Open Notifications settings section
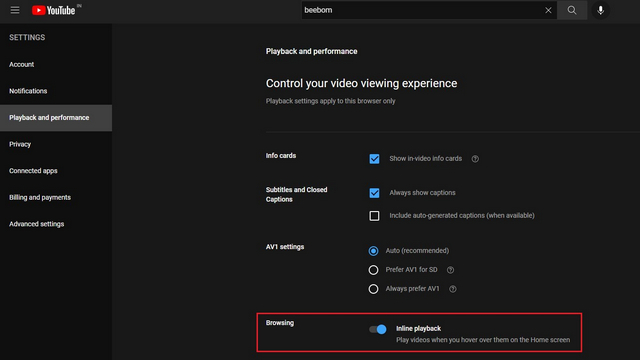640x360 pixels. 56,91
